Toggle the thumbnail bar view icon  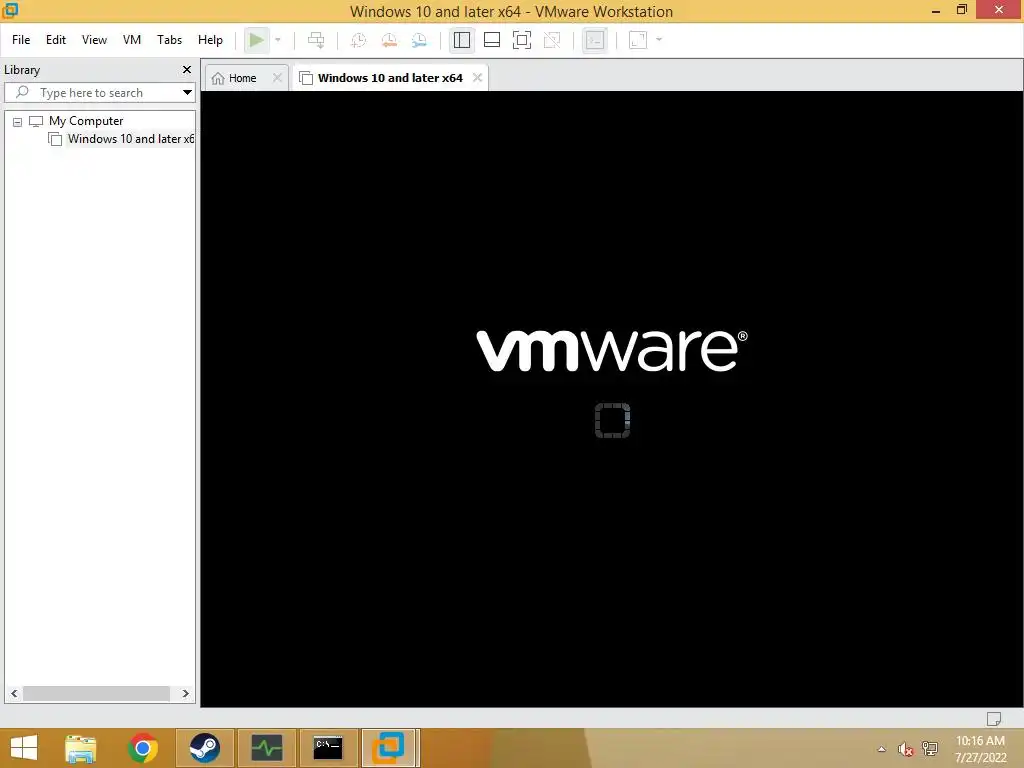[x=492, y=40]
